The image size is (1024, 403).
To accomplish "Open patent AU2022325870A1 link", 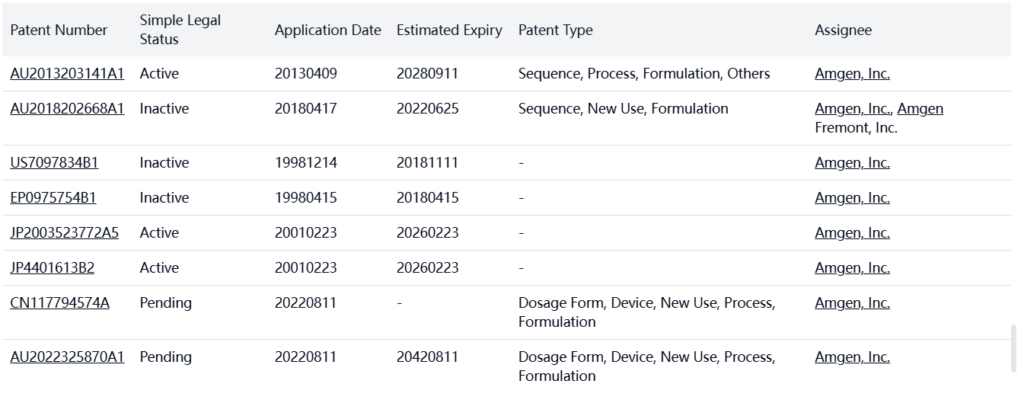I will pyautogui.click(x=67, y=357).
